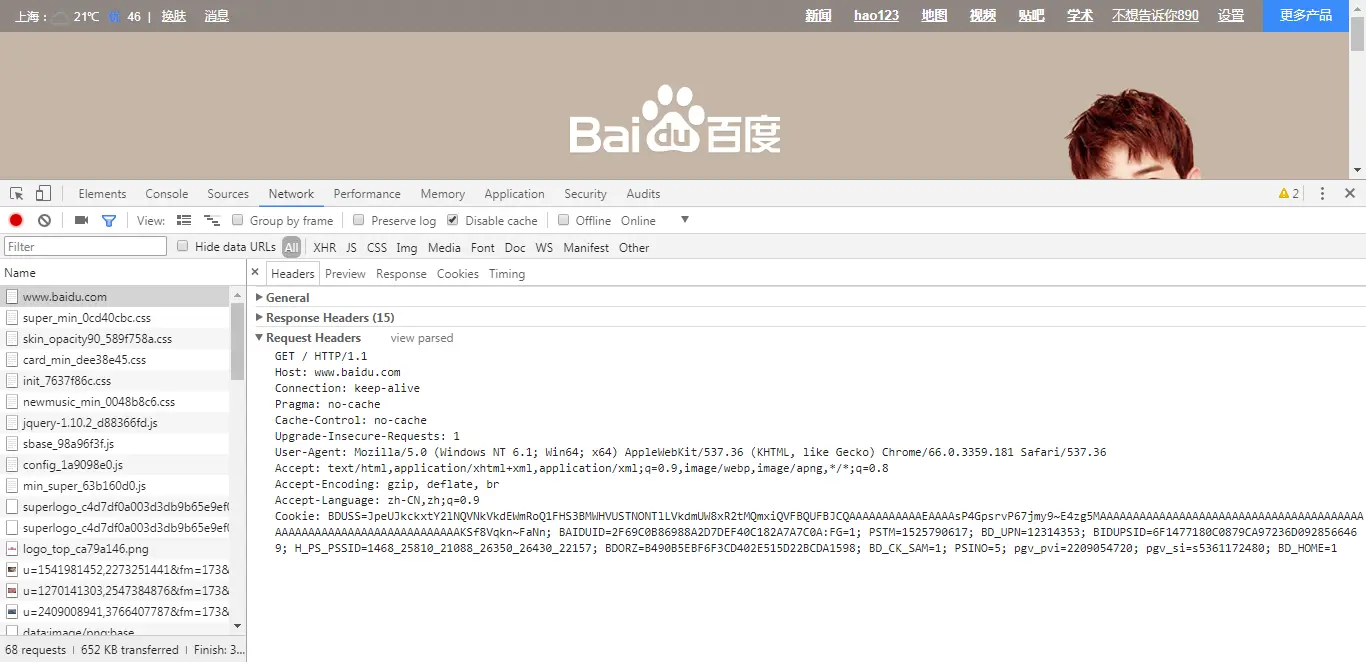Open DevTools three-dot customize menu
The width and height of the screenshot is (1366, 662).
pyautogui.click(x=1322, y=194)
